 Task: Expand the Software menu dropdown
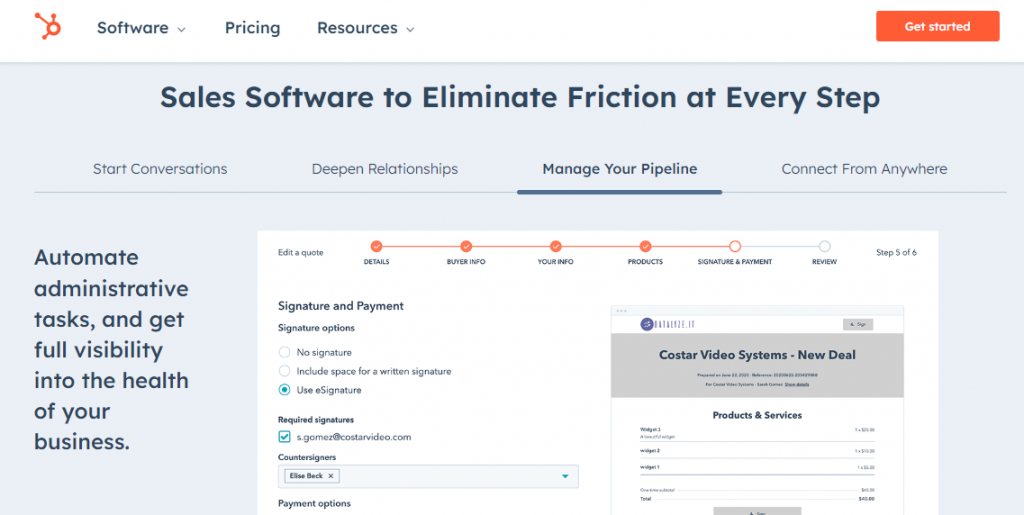(141, 28)
